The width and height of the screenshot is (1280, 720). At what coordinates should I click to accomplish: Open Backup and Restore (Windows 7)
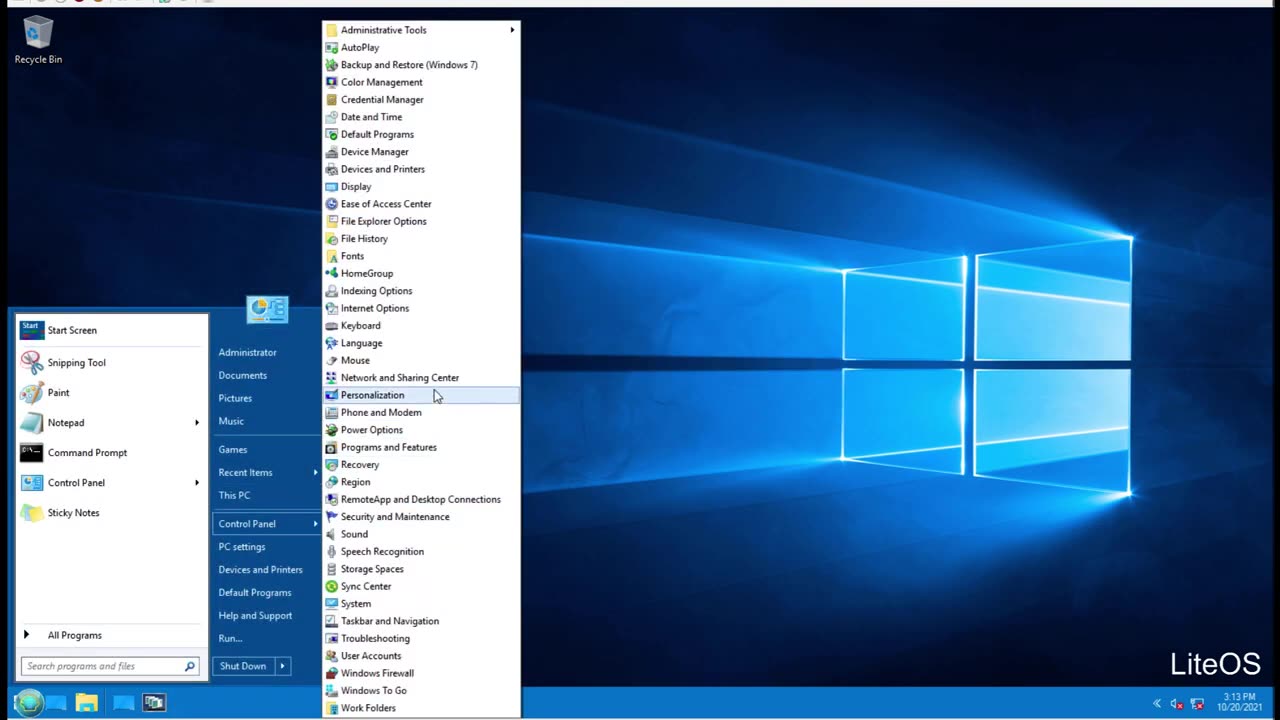(x=421, y=65)
